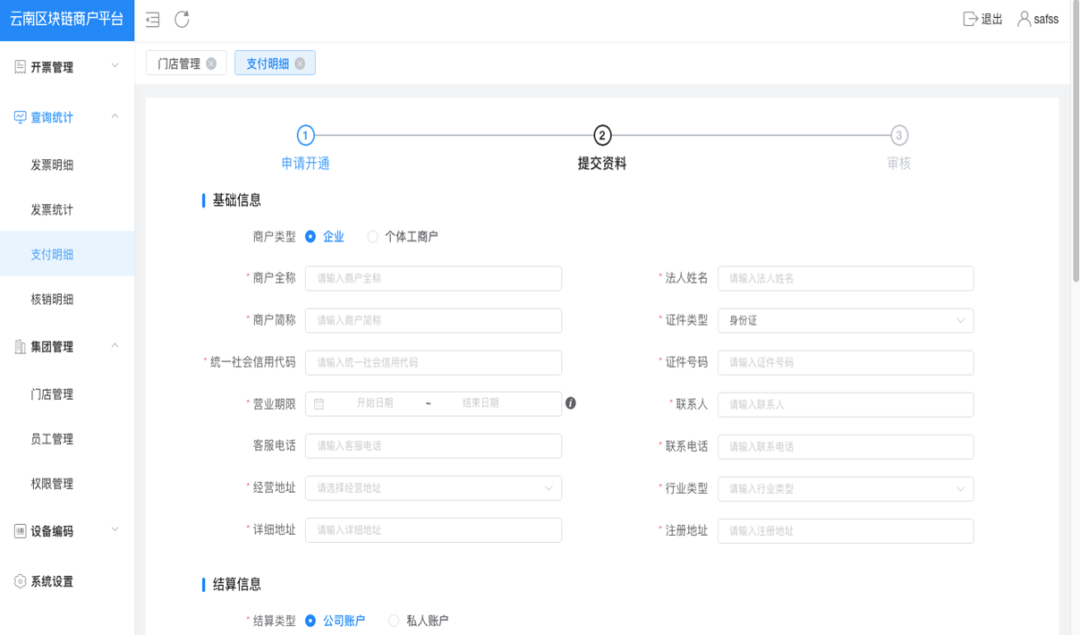Collapse 查询统计 menu chevron
Image resolution: width=1080 pixels, height=635 pixels.
click(x=115, y=116)
